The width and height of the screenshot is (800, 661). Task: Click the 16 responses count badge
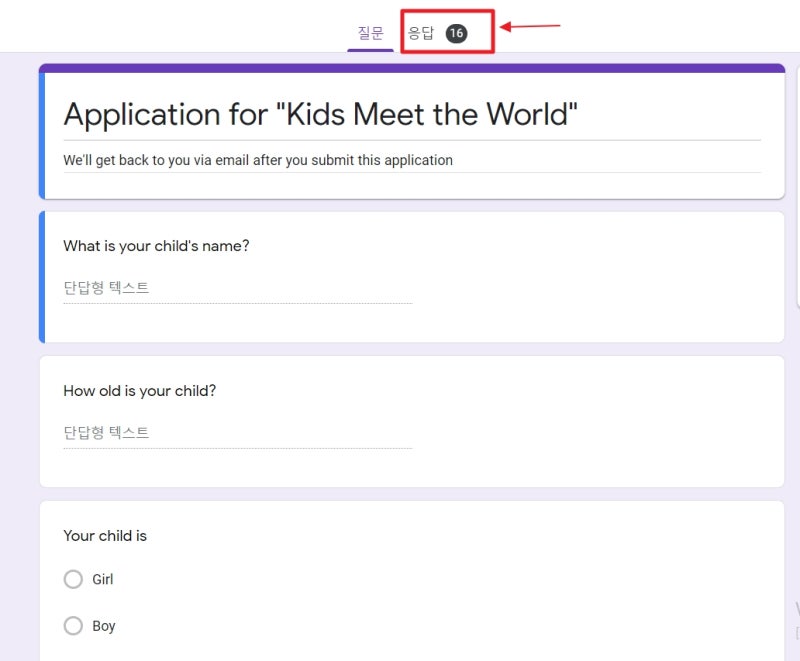tap(456, 33)
